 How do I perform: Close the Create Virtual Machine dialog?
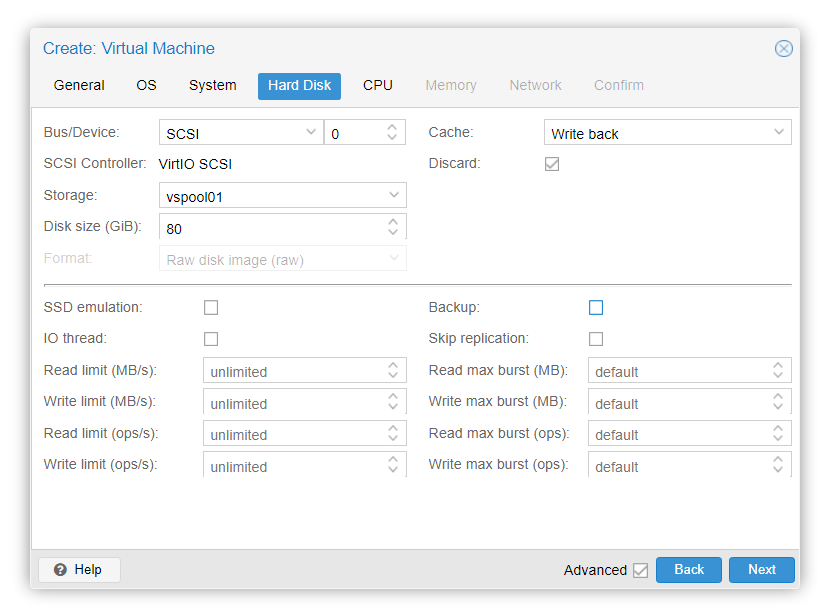tap(784, 48)
